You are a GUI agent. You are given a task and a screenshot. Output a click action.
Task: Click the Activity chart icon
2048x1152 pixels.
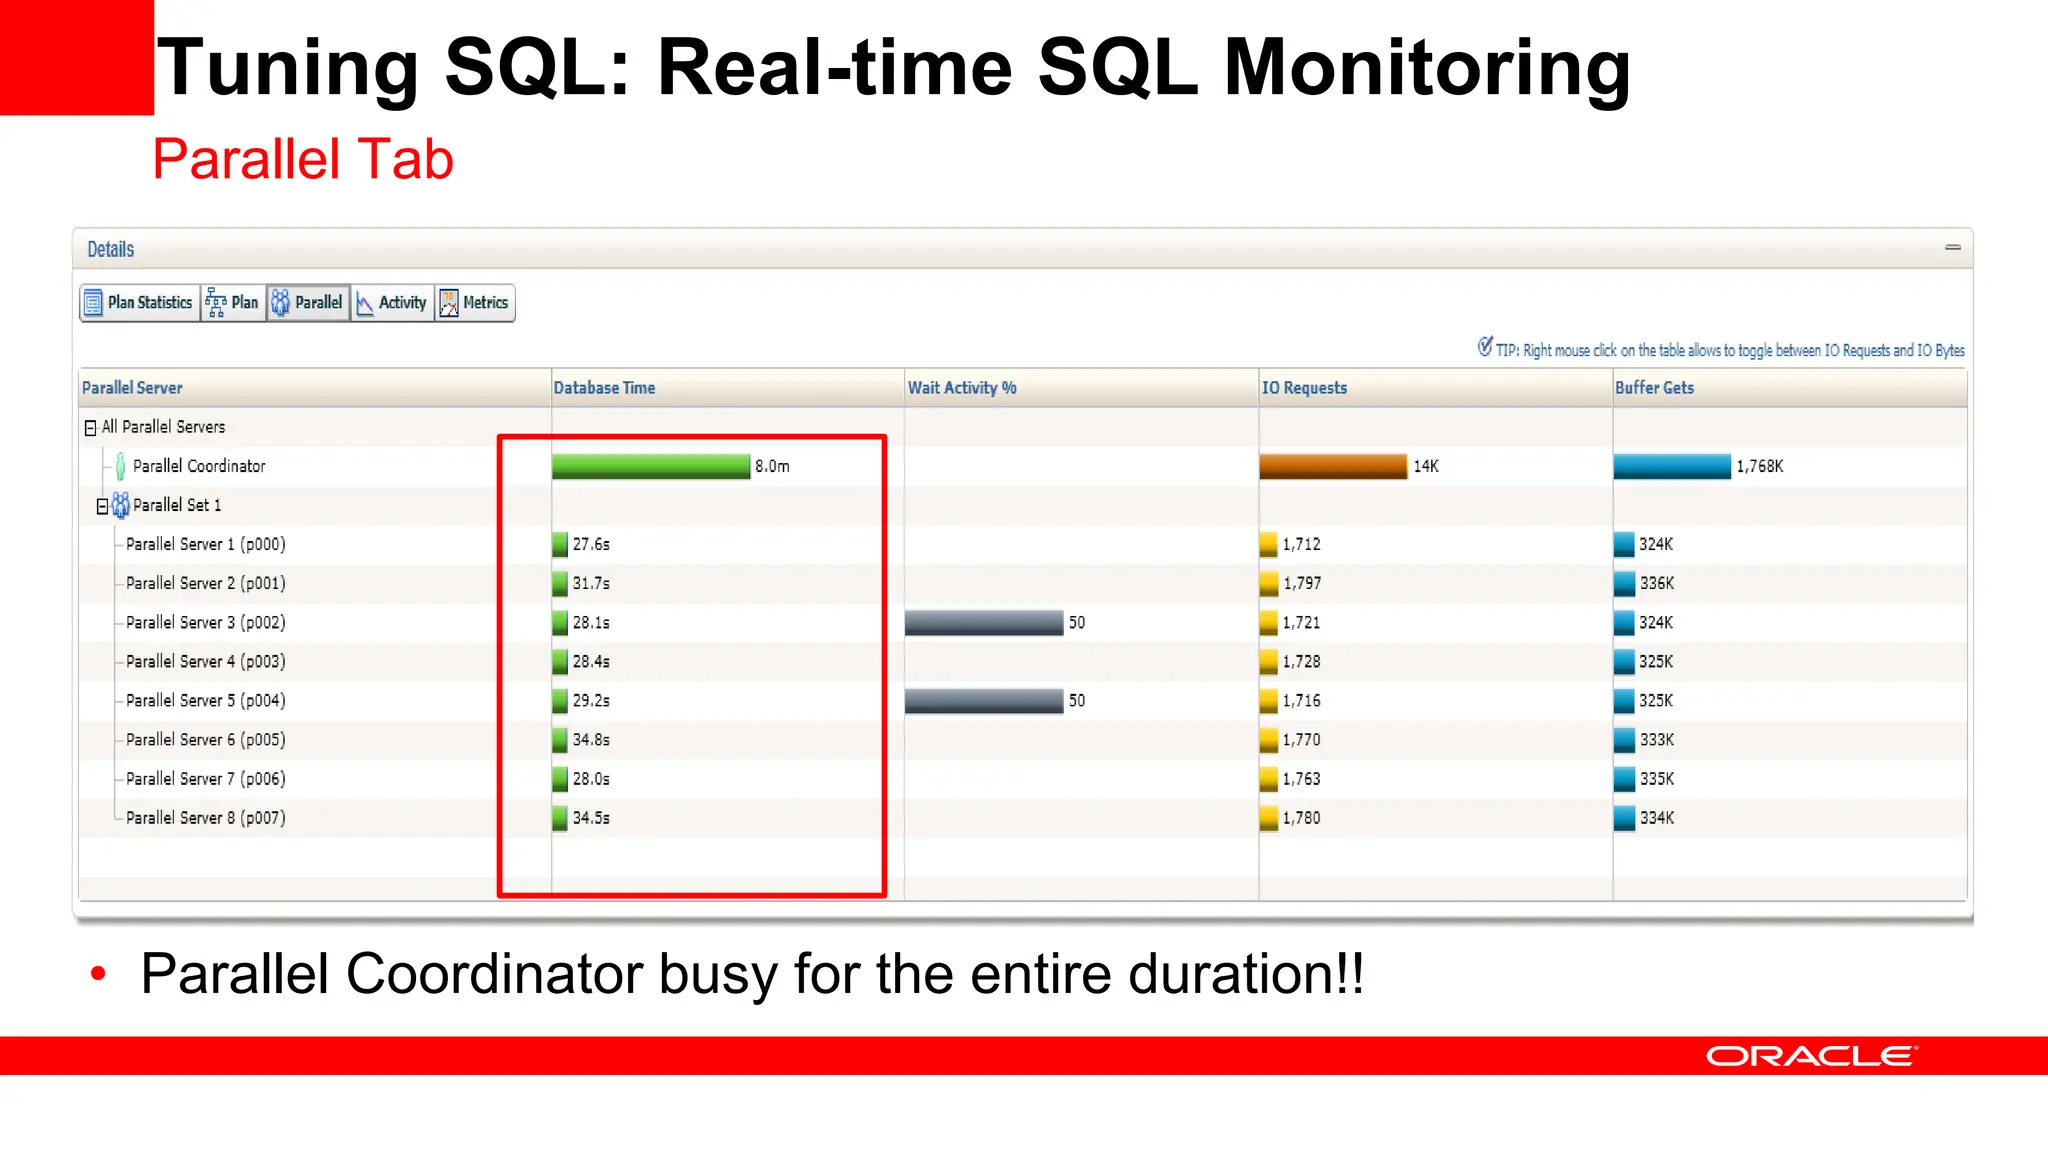coord(365,302)
